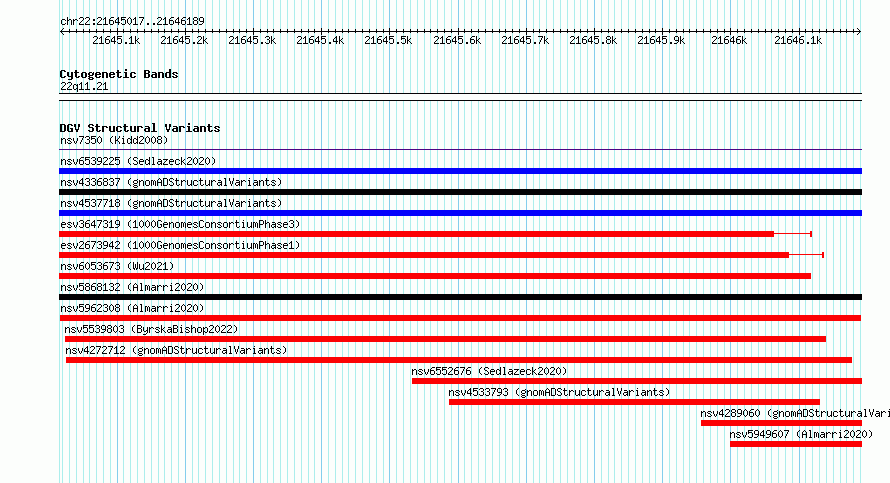Image resolution: width=890 pixels, height=483 pixels.
Task: Click the red bar of nsv4289060
Action: click(x=781, y=423)
